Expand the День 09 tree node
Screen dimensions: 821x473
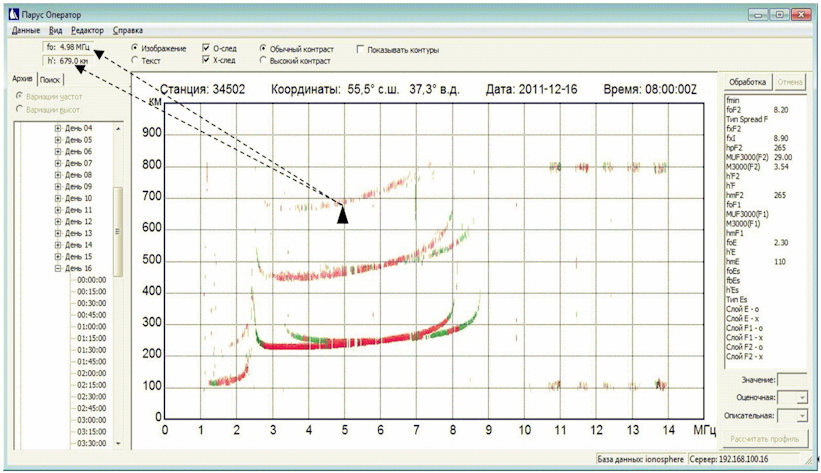58,186
